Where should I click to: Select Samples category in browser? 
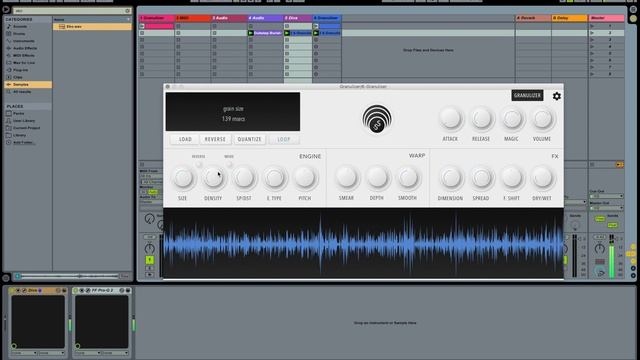(28, 84)
